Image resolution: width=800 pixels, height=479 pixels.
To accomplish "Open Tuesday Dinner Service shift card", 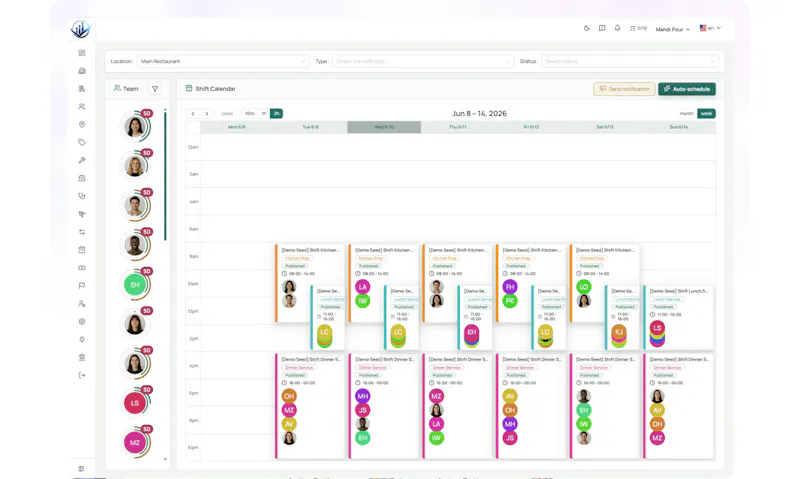I will click(x=310, y=406).
